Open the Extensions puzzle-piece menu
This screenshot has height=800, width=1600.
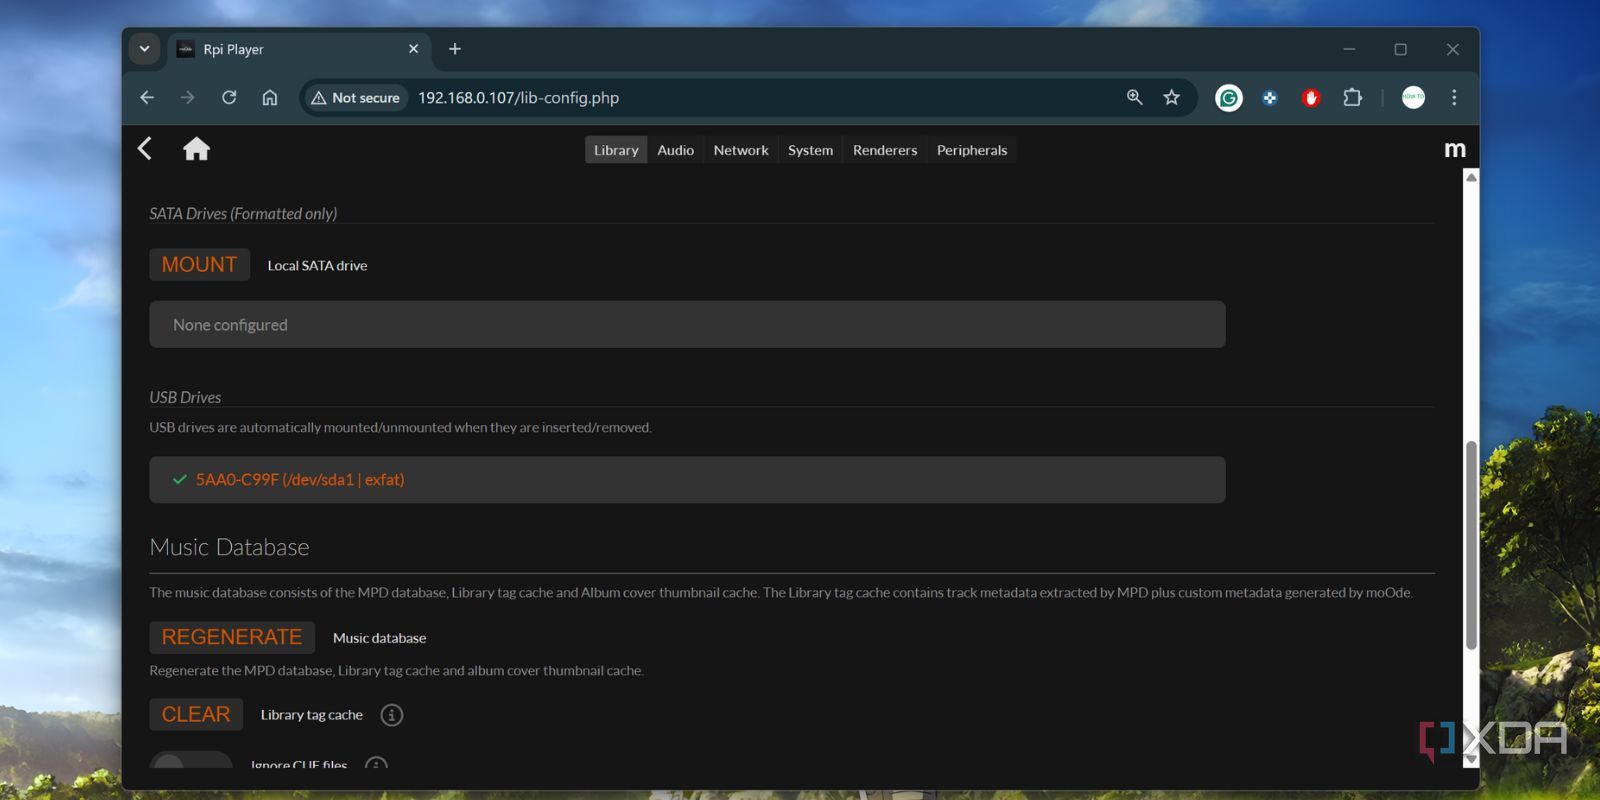(1352, 98)
